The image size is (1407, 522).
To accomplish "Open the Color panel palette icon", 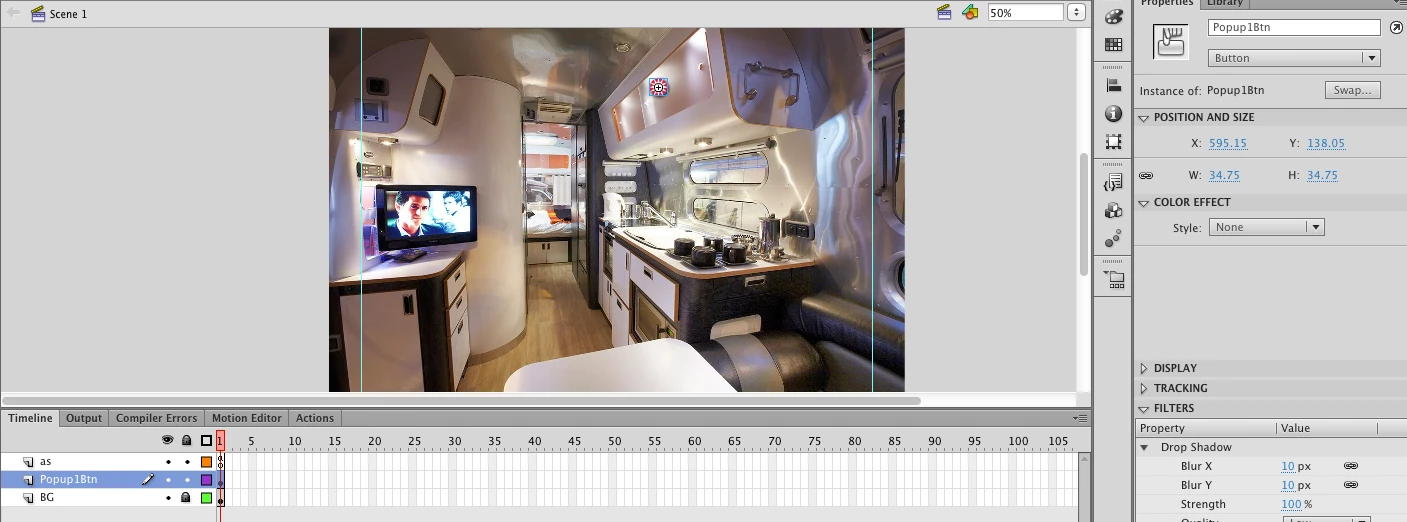I will [x=1113, y=17].
